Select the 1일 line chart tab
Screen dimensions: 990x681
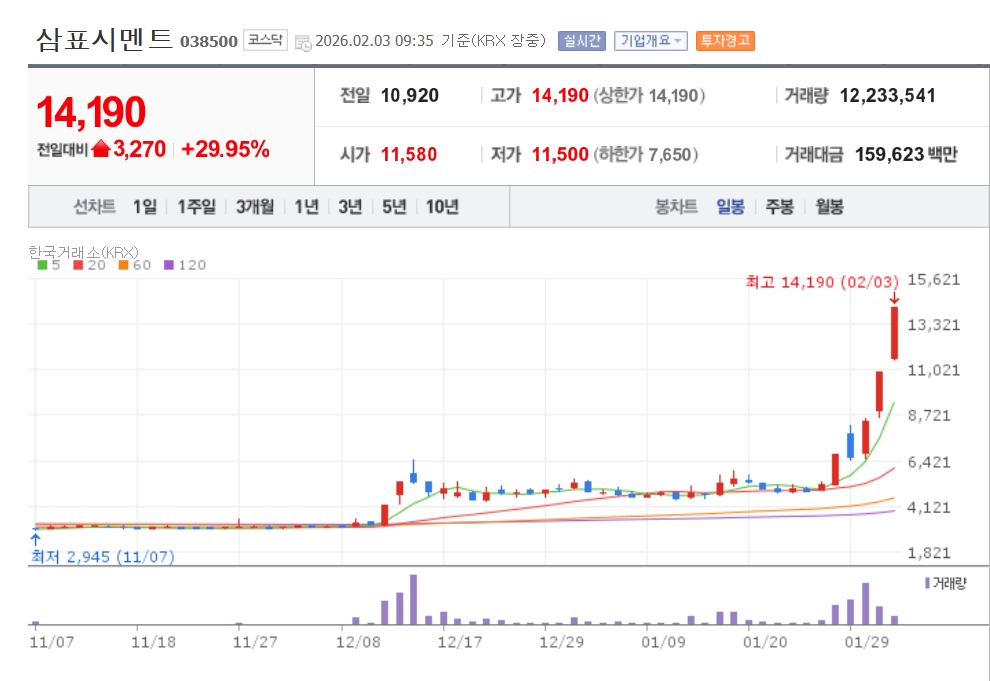145,206
